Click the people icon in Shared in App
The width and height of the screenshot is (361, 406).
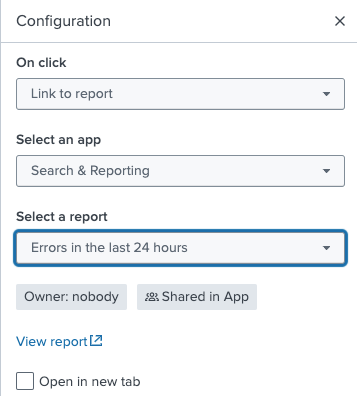152,297
